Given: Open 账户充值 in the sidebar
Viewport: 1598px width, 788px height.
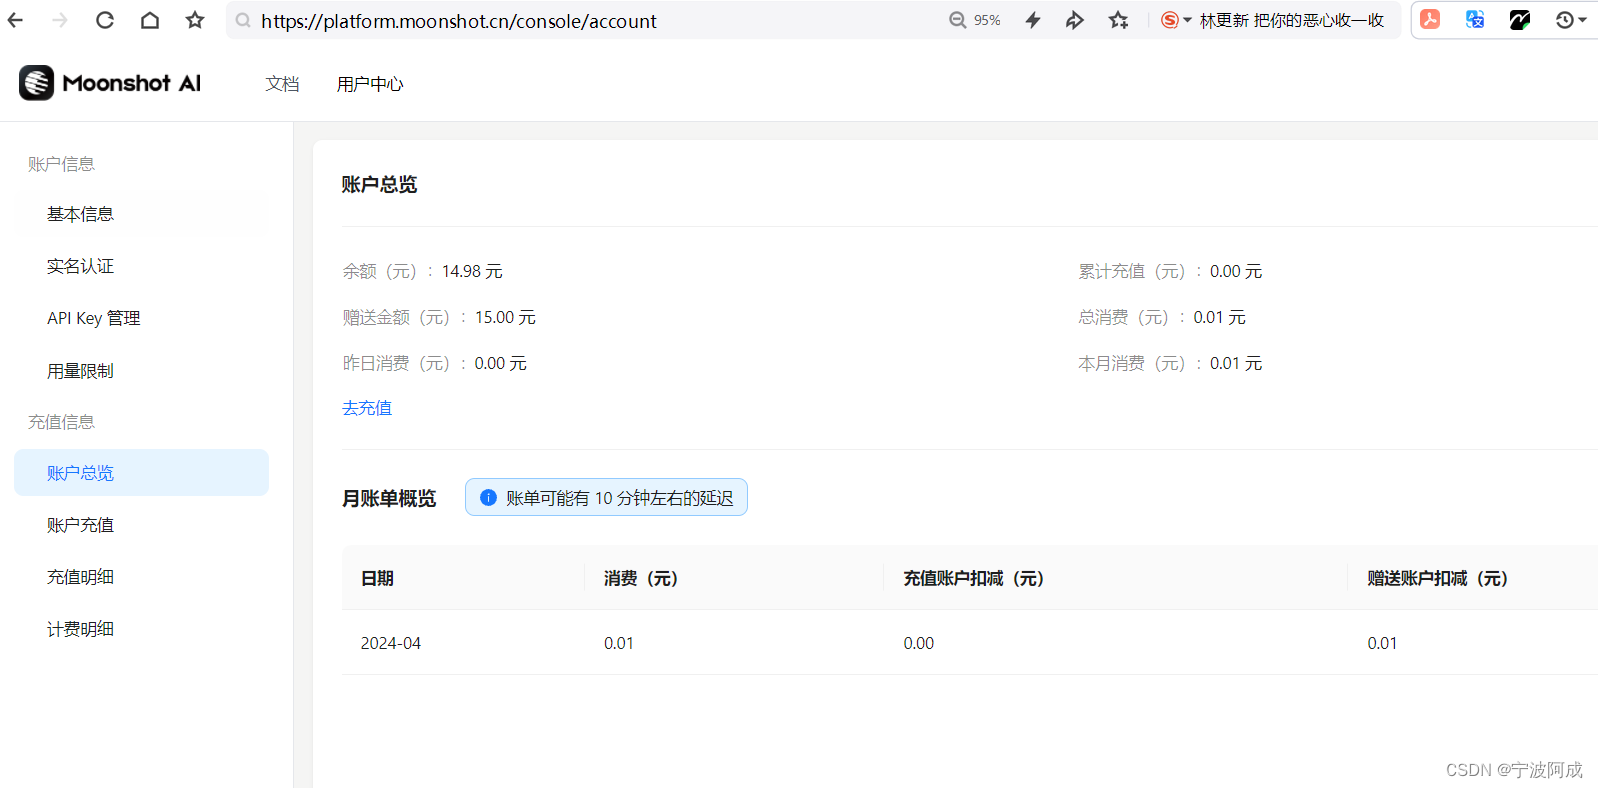Looking at the screenshot, I should (x=141, y=525).
